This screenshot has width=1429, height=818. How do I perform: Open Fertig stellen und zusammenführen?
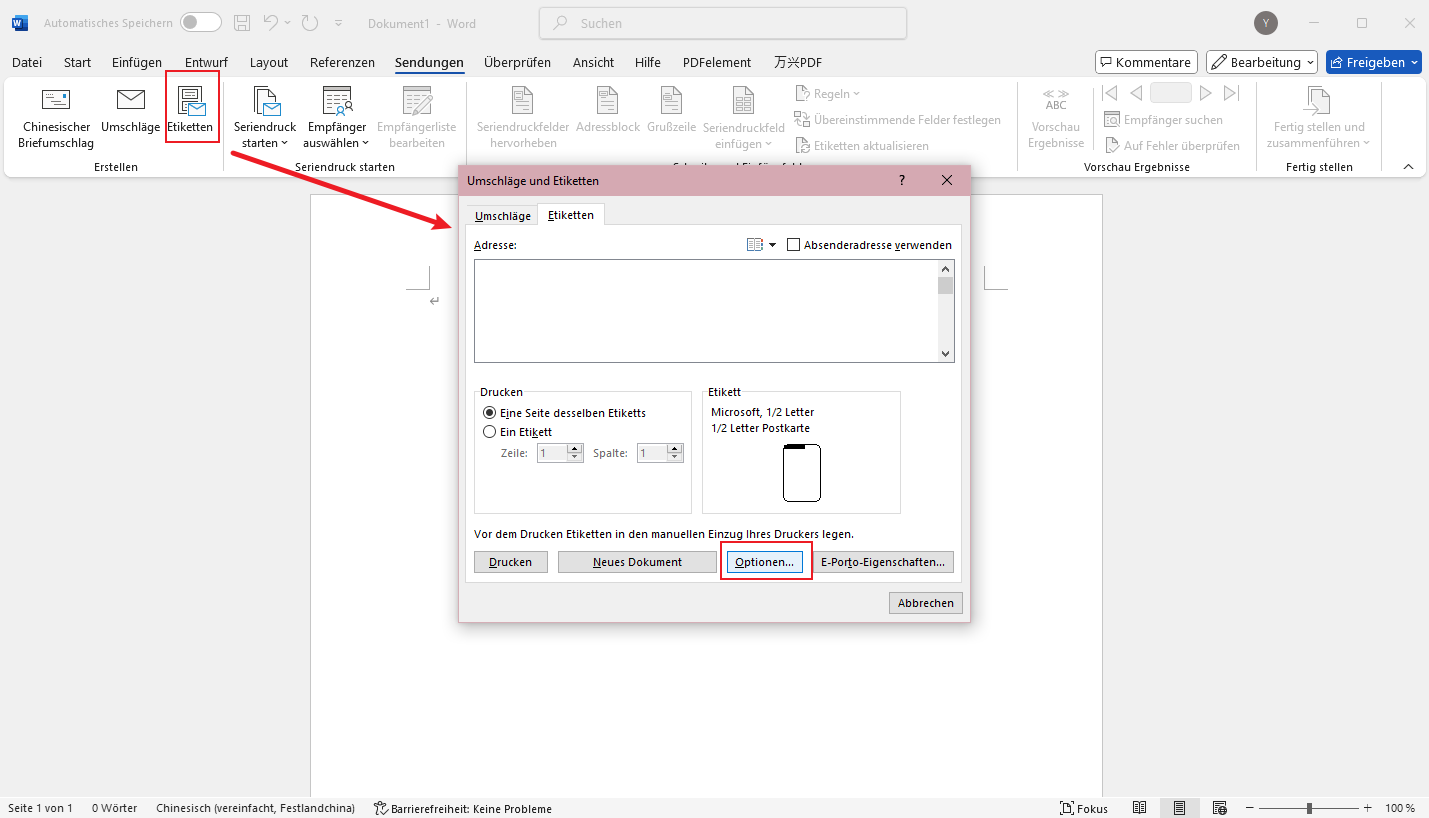[x=1319, y=118]
